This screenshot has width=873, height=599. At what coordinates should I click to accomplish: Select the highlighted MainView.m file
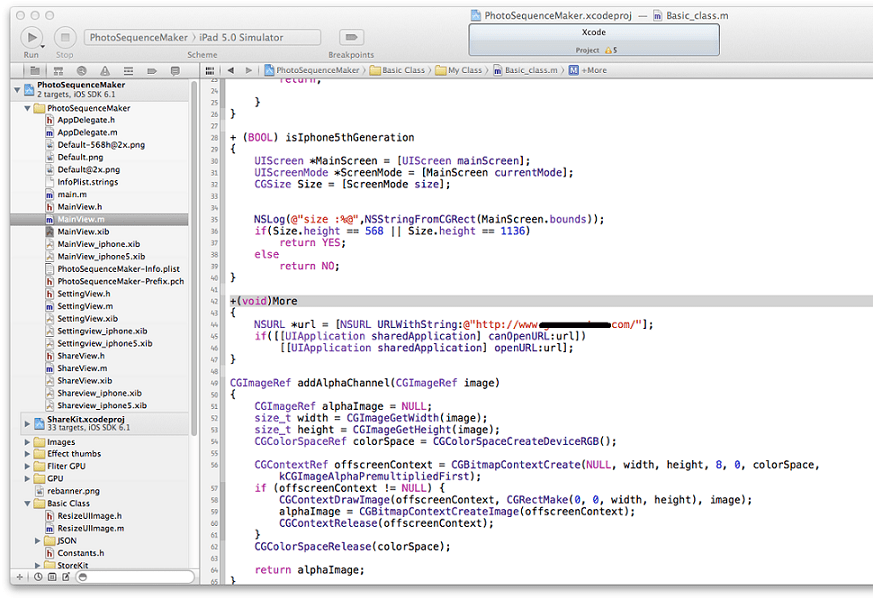(x=99, y=219)
